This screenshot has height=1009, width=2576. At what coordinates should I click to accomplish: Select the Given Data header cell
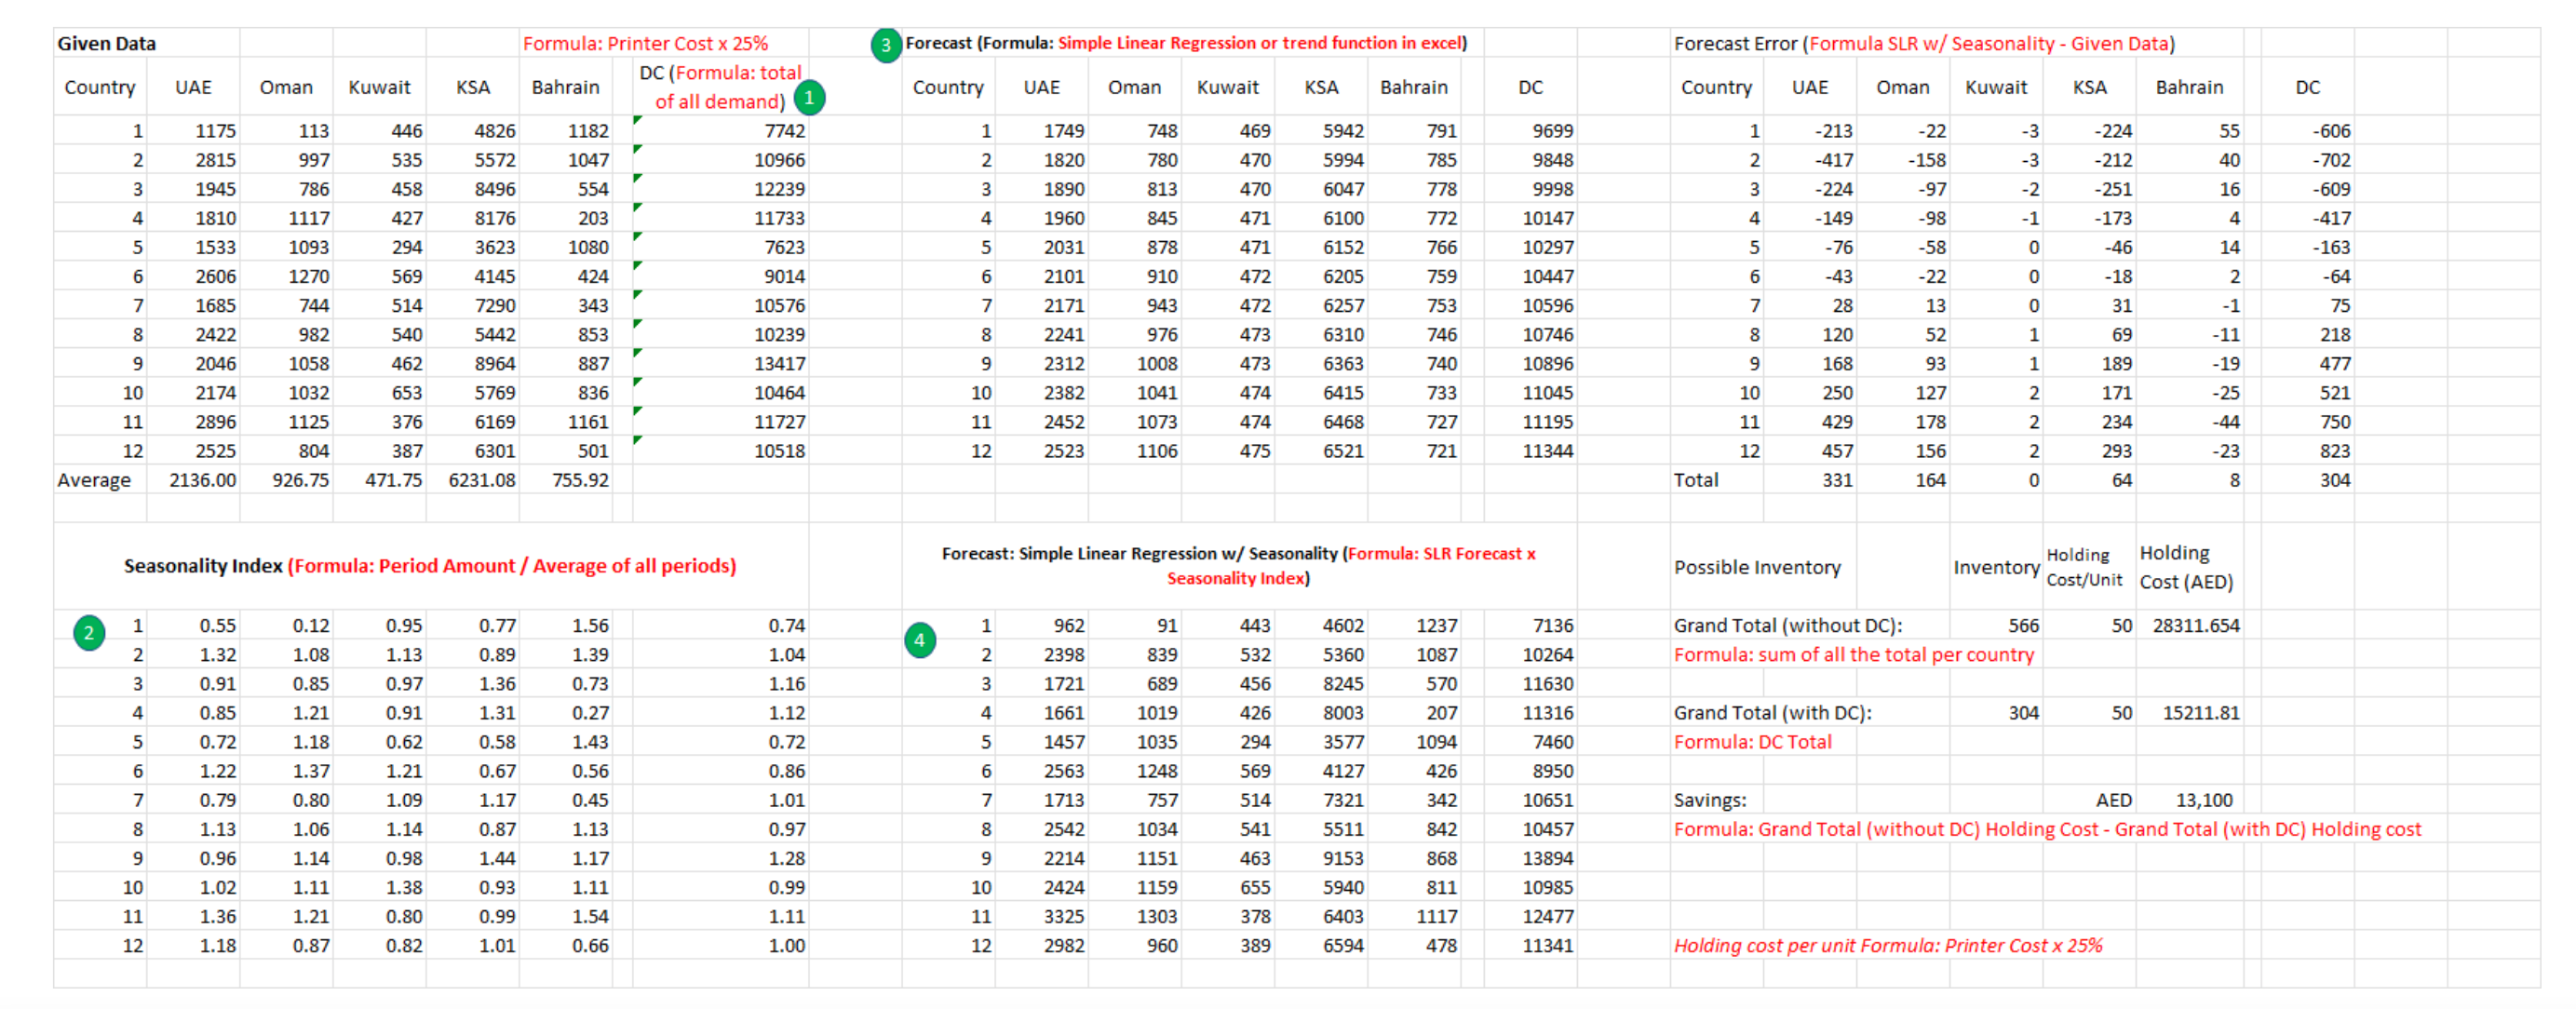coord(106,43)
